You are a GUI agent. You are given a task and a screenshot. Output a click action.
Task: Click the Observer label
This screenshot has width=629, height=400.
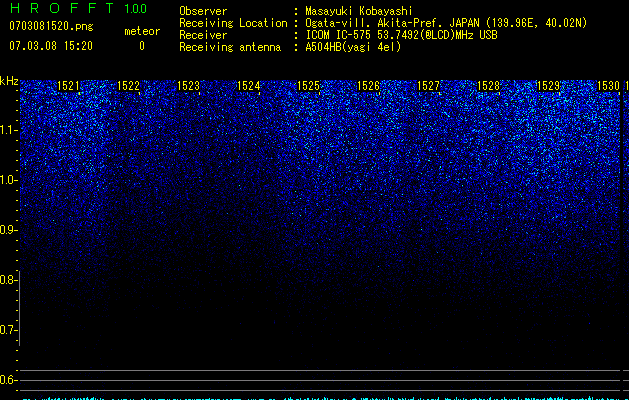pos(203,11)
